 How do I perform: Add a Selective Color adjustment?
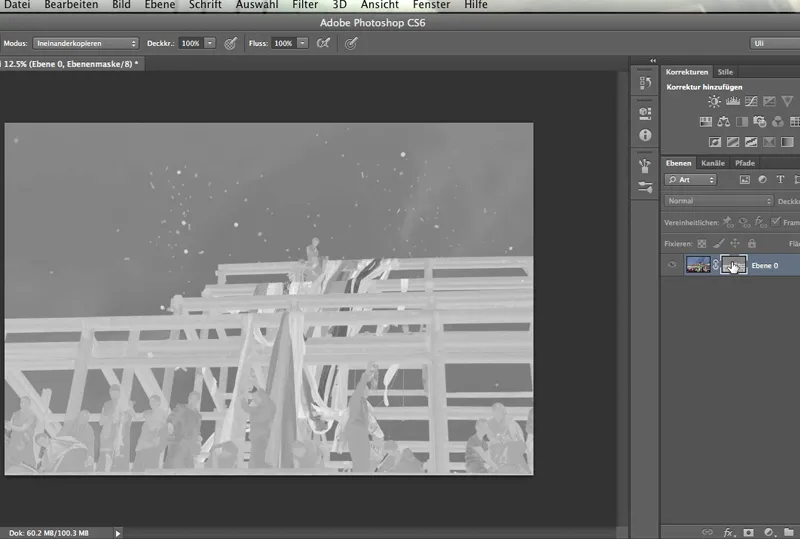(769, 142)
